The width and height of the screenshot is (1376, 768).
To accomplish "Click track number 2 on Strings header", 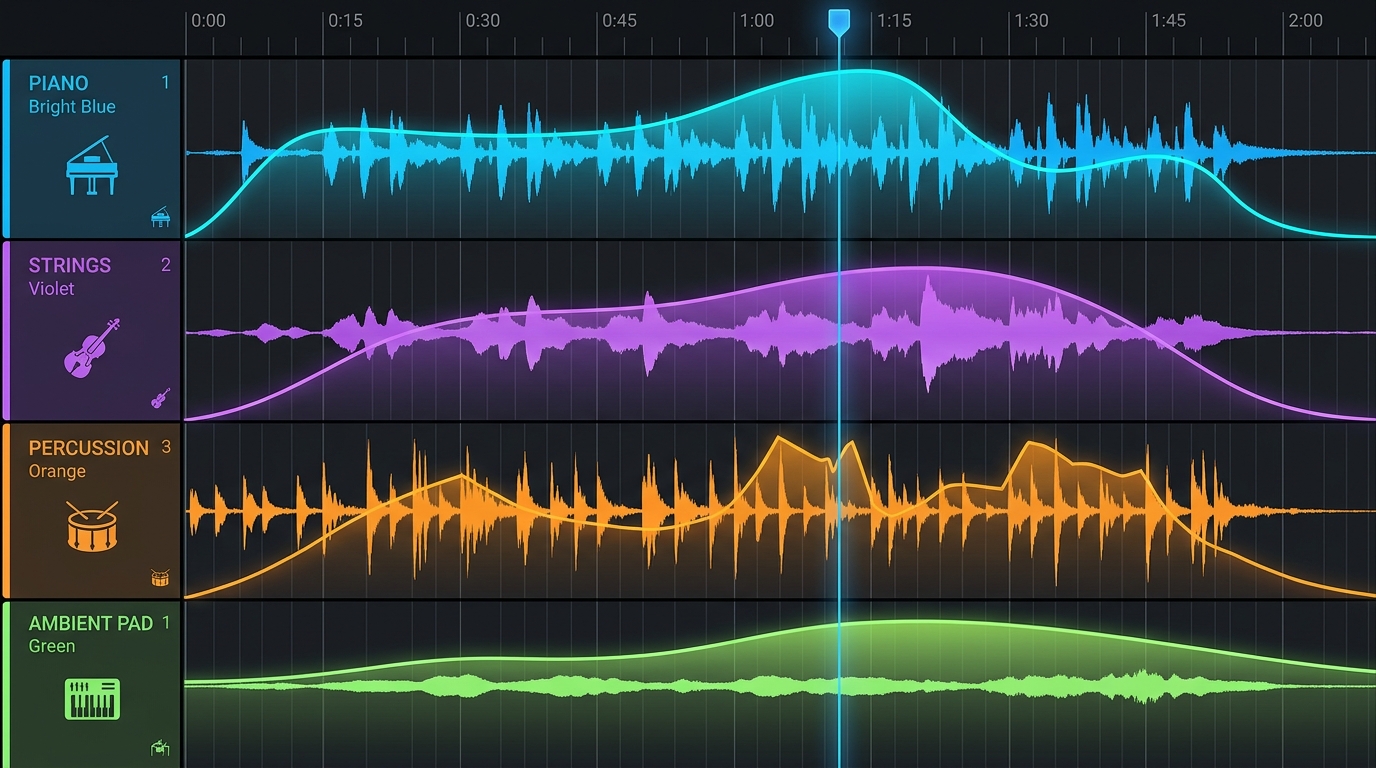I will click(x=166, y=265).
